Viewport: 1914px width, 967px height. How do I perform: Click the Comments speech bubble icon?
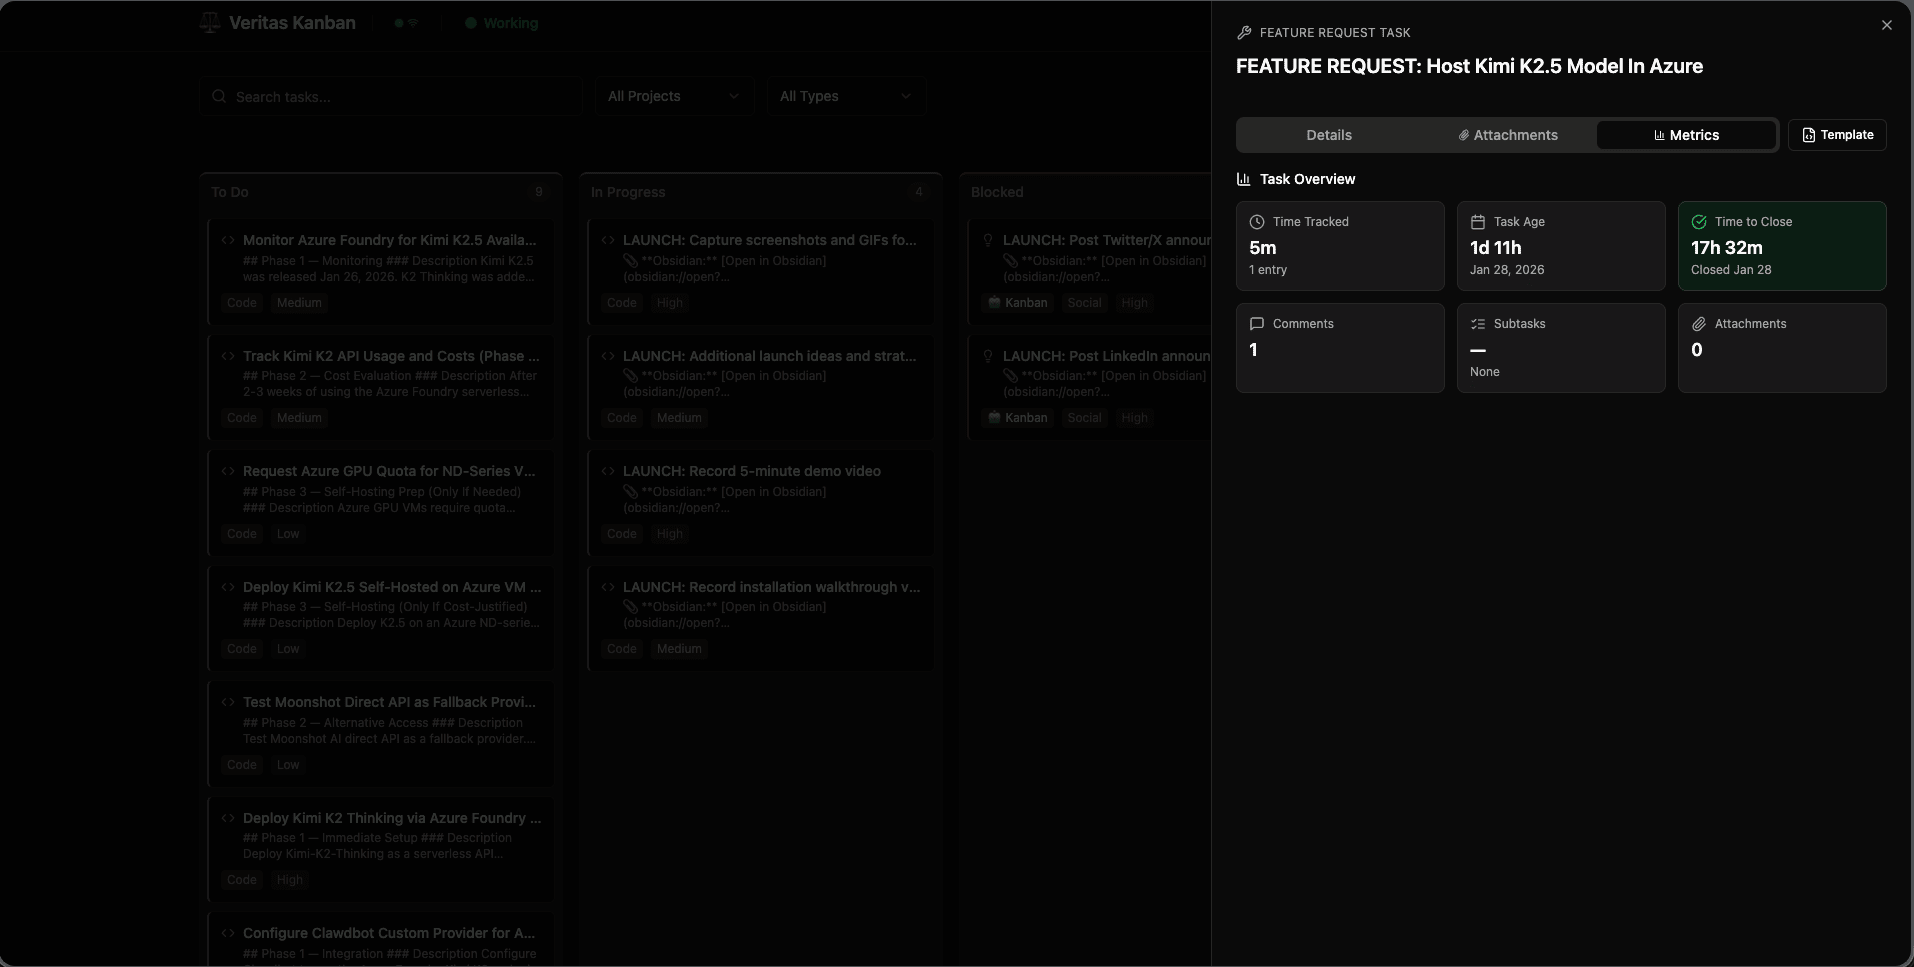[1257, 324]
